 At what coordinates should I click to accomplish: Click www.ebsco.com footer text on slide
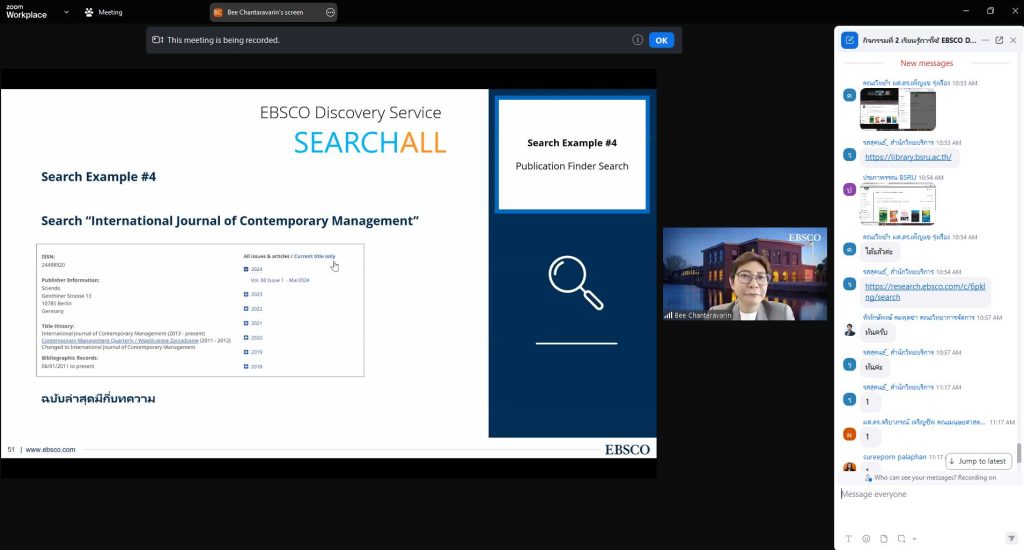point(50,449)
